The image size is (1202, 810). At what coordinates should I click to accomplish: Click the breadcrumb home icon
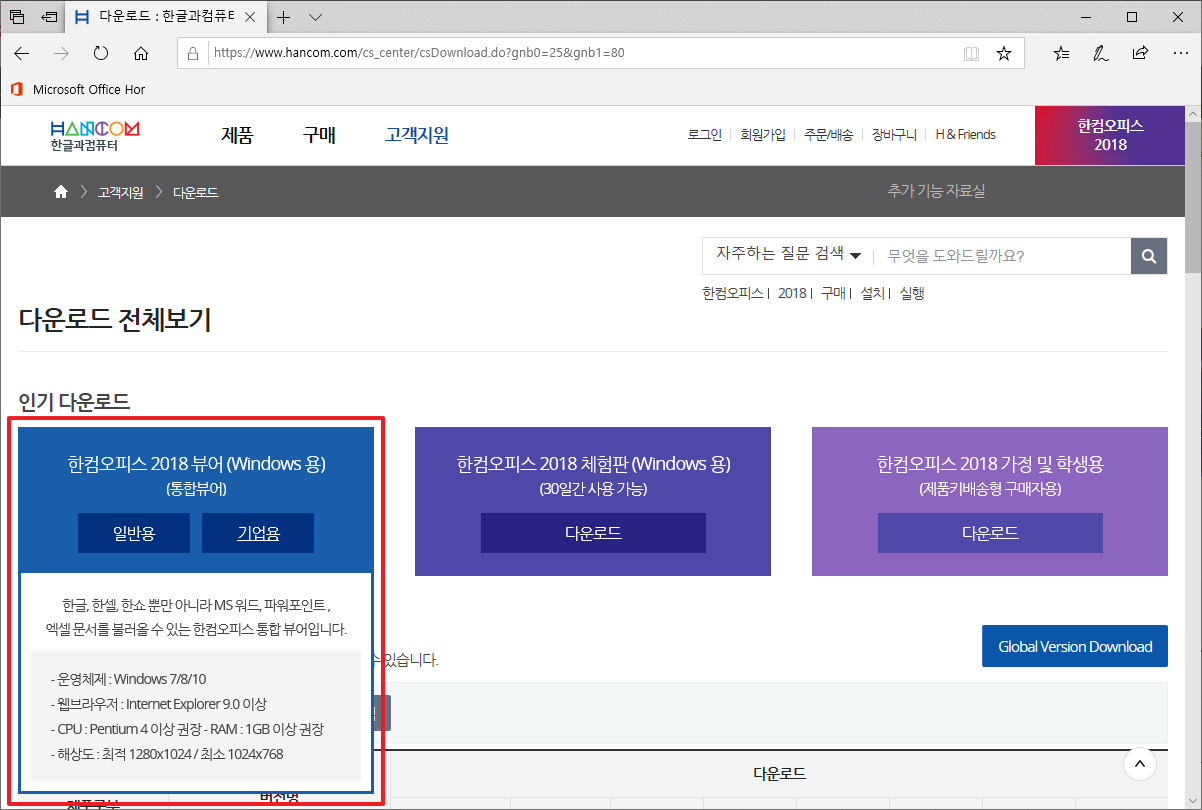pos(61,192)
